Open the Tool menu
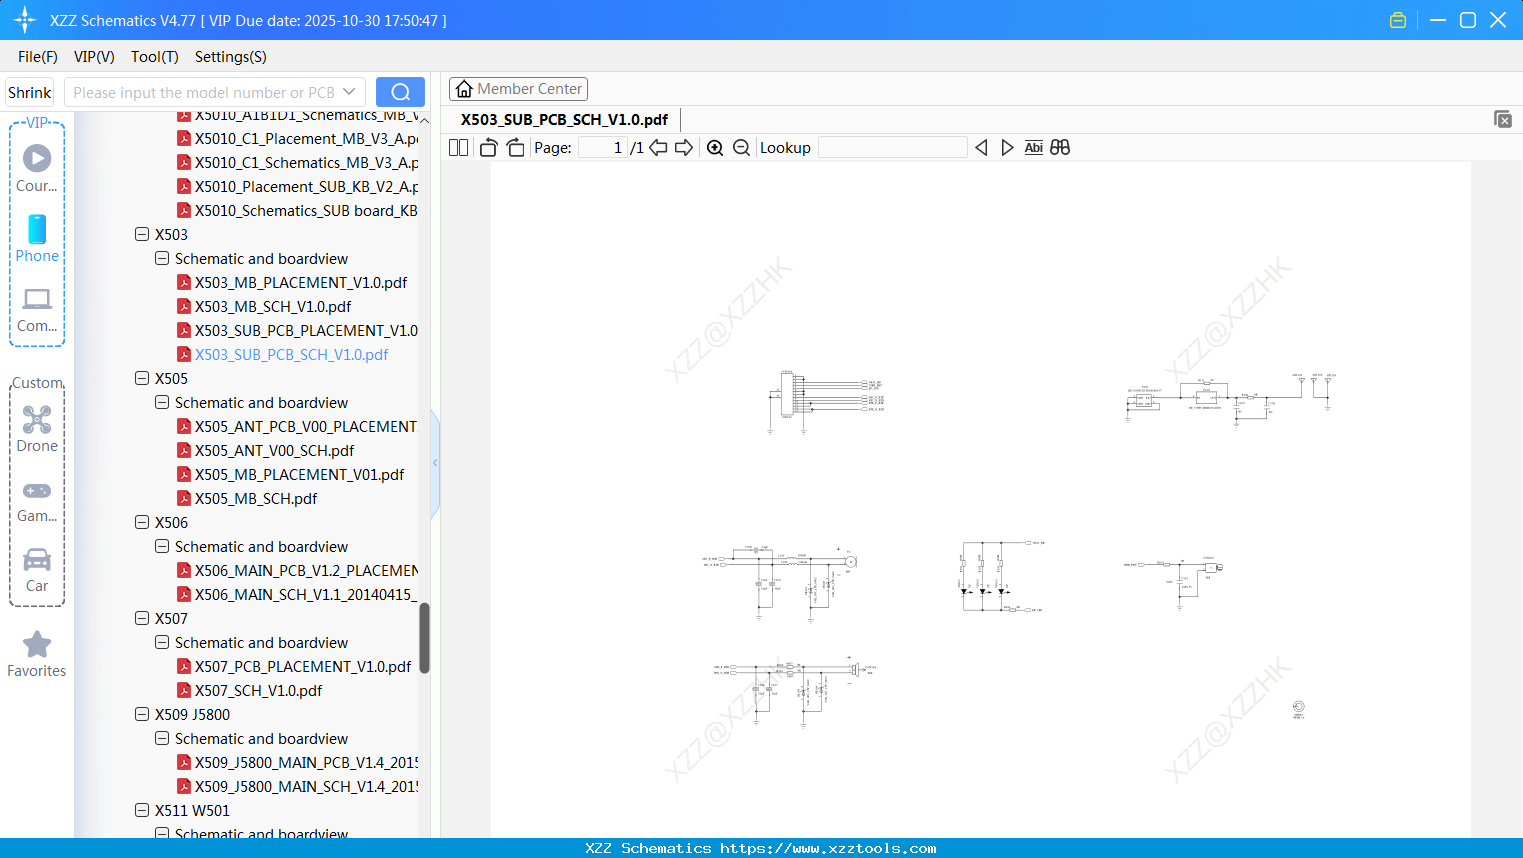Viewport: 1523px width, 858px height. tap(154, 57)
